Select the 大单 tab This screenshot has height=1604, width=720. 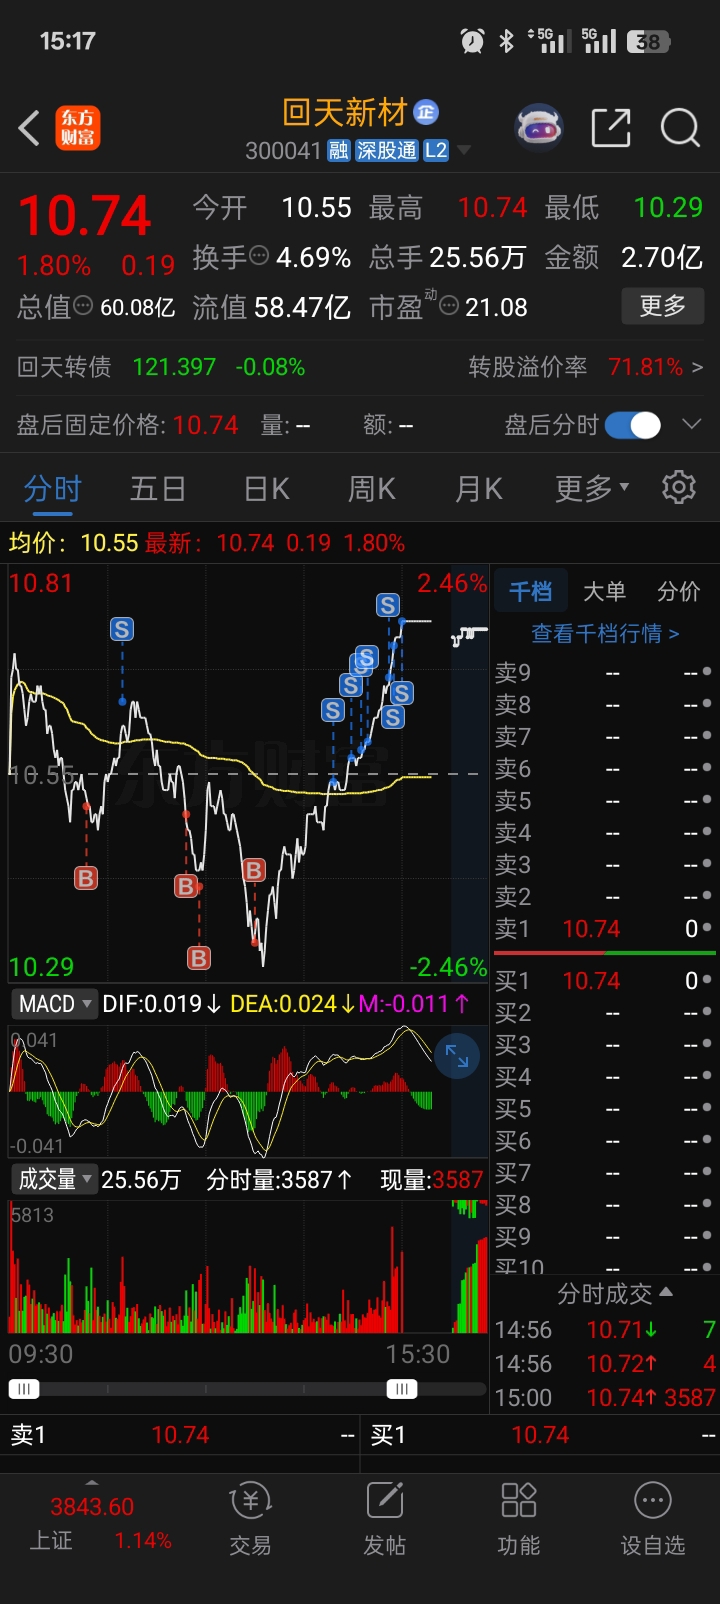604,591
